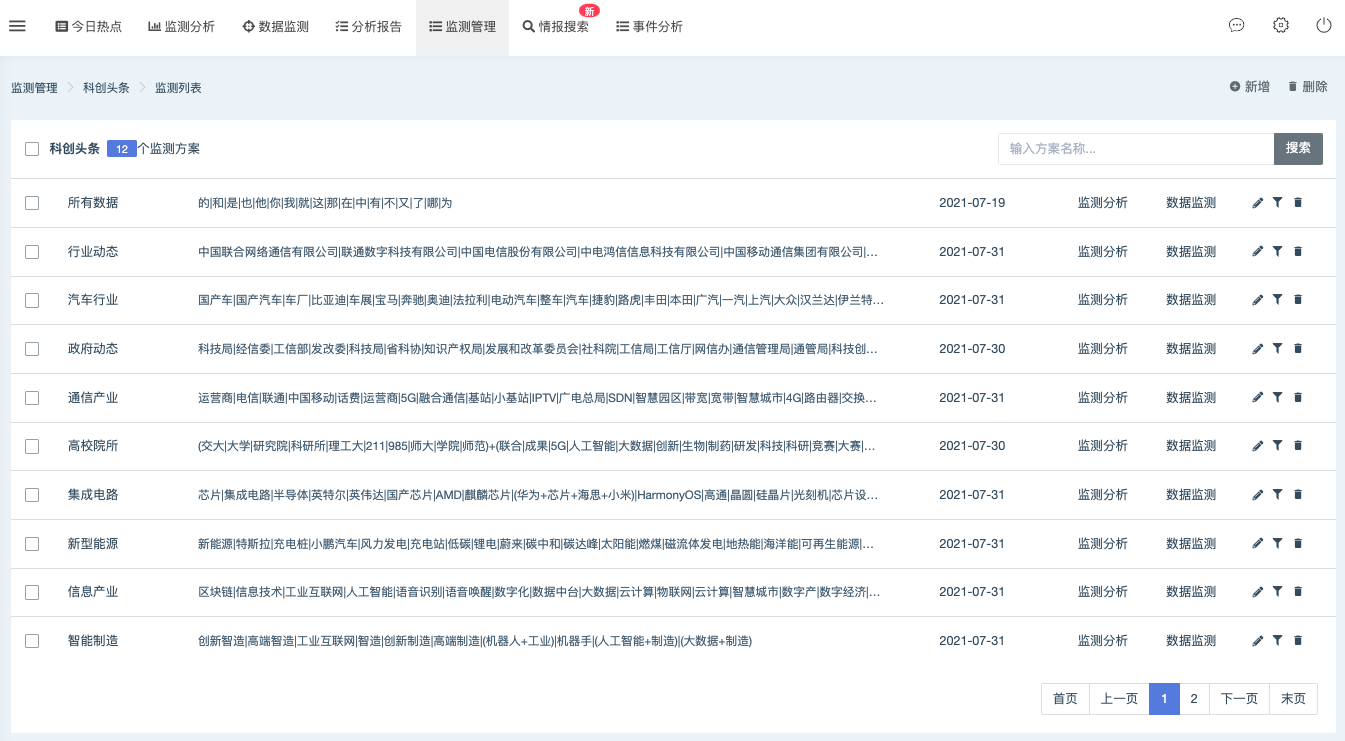Open filter icon for 行业动态 row

[1277, 251]
